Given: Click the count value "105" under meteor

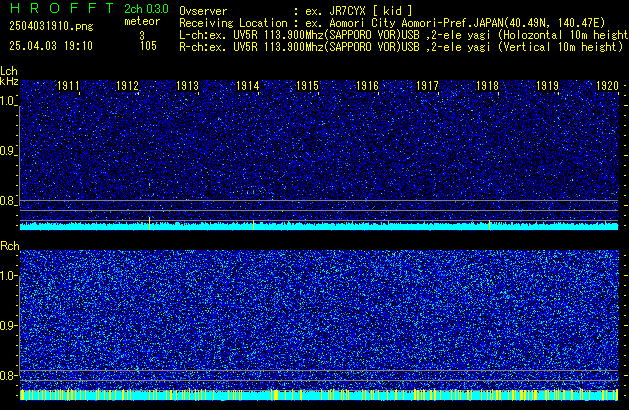Looking at the screenshot, I should tap(148, 46).
